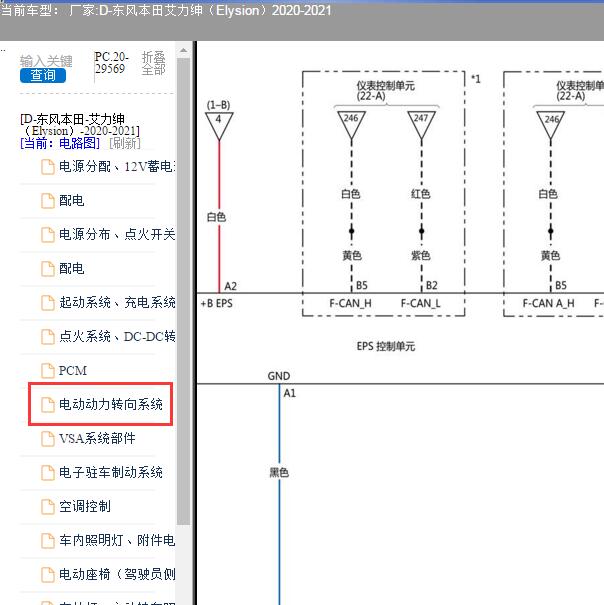Click connector triangle 246 in first unit

[x=351, y=125]
